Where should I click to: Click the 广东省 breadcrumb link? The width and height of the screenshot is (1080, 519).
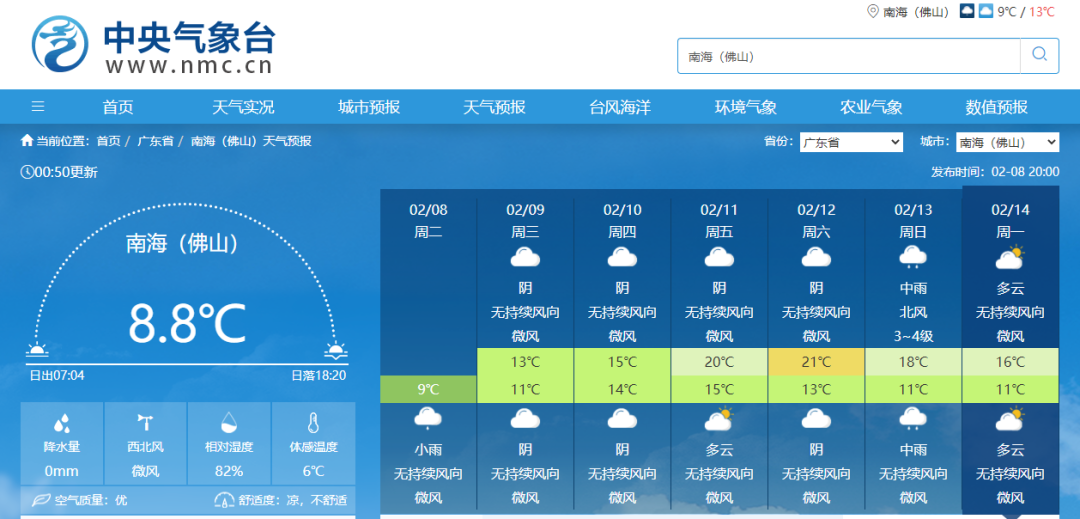pos(156,141)
